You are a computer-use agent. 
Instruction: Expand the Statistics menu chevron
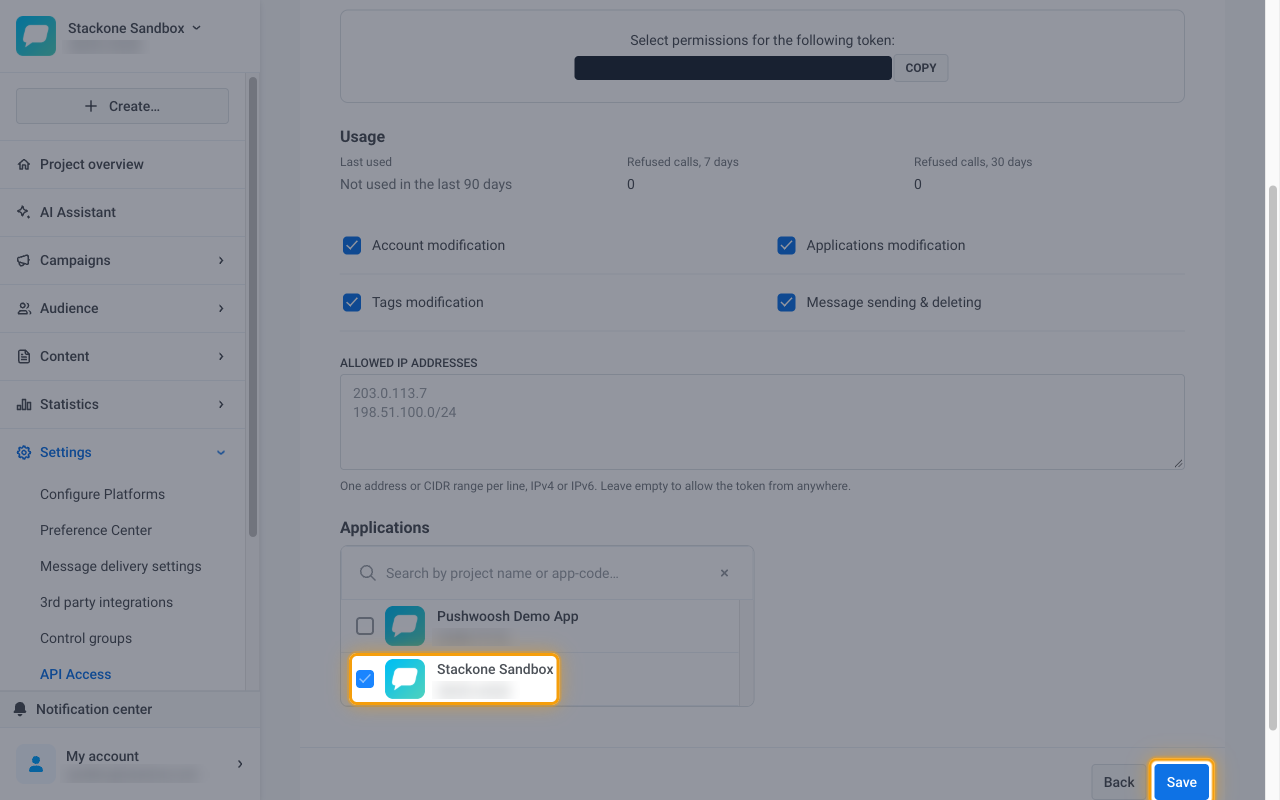[221, 404]
